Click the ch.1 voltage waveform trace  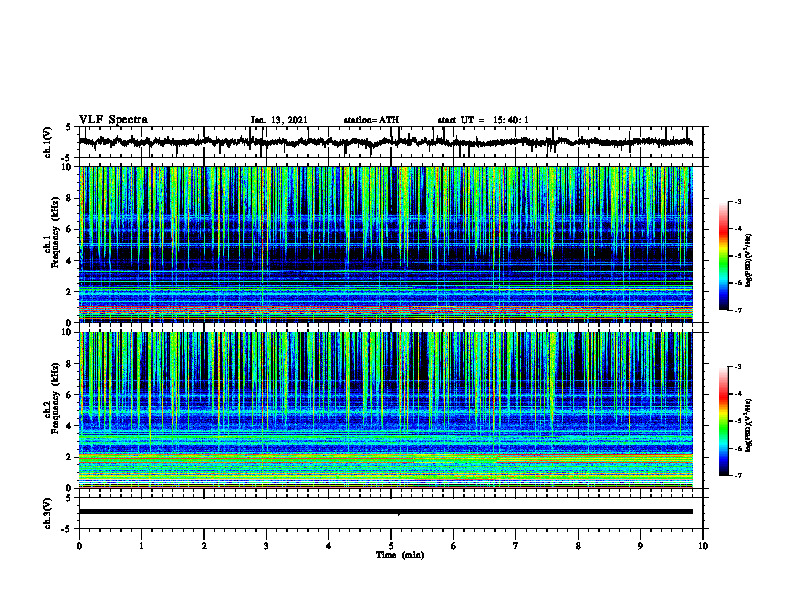[386, 142]
